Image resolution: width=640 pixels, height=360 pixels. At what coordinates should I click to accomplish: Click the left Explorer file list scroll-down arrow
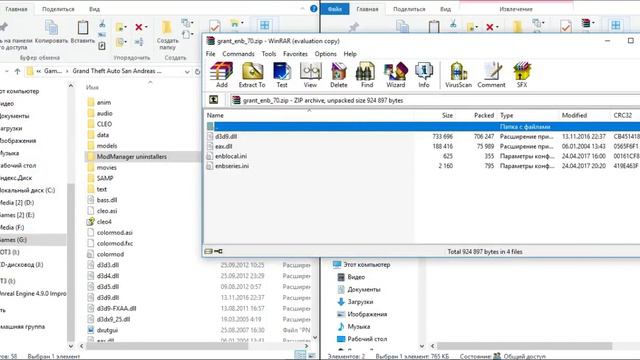click(315, 337)
